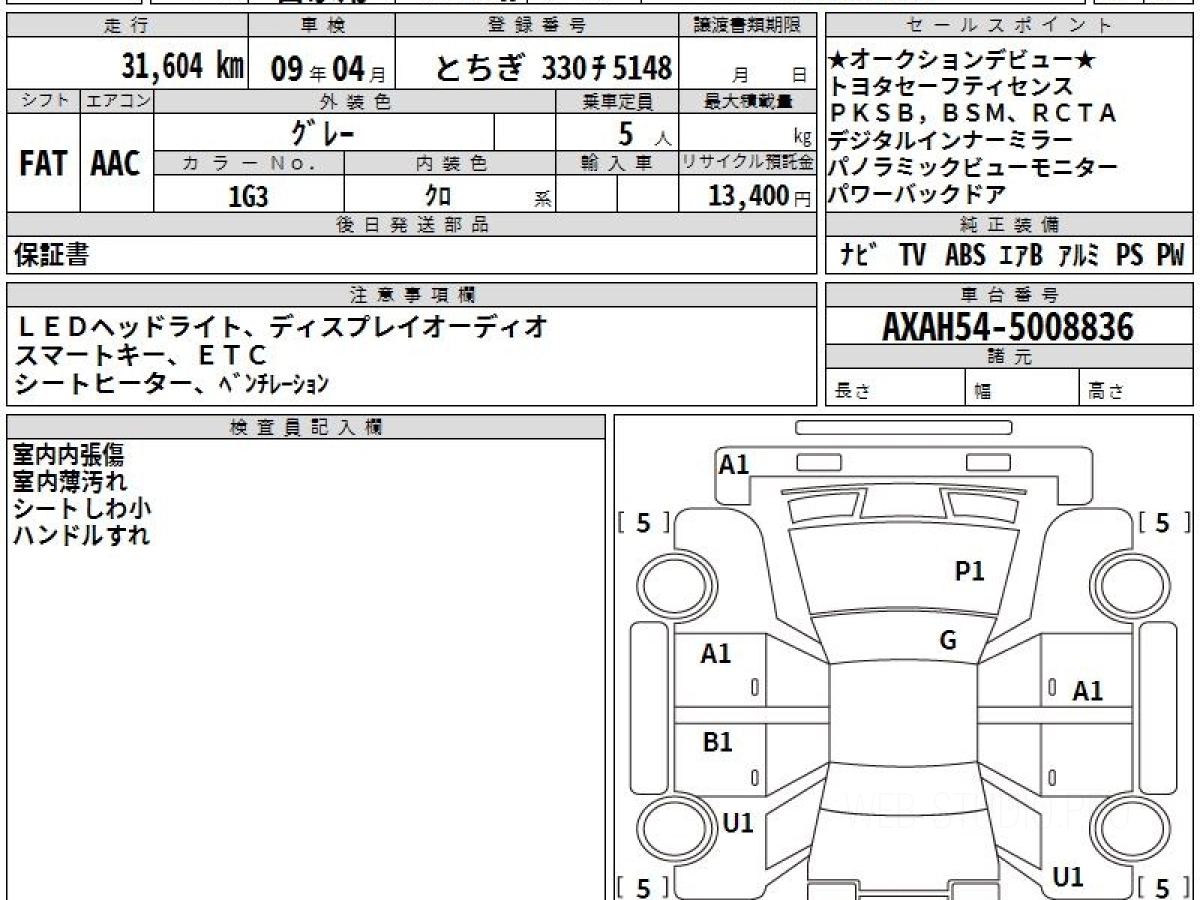Screen dimensions: 1200x900
Task: Click the ★オークションデビュー★ line
Action: coord(962,61)
